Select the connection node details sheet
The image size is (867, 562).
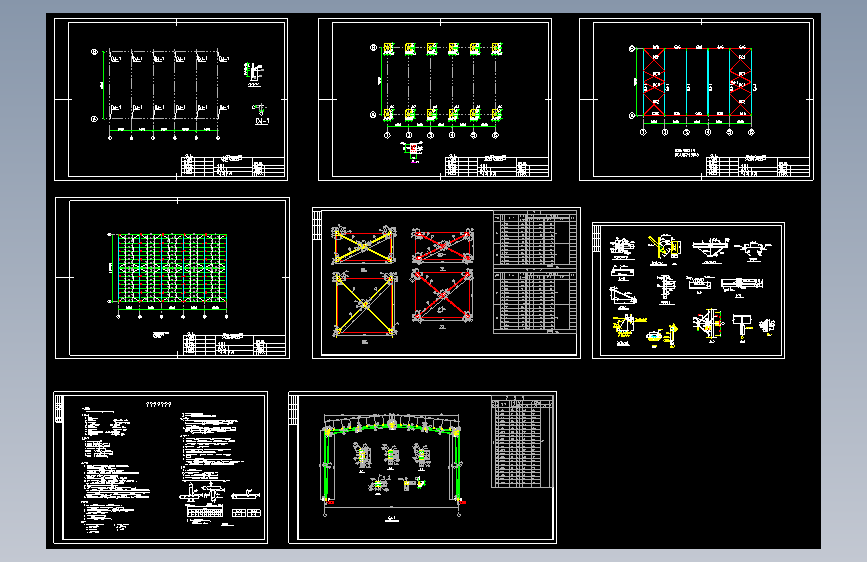pyautogui.click(x=688, y=290)
